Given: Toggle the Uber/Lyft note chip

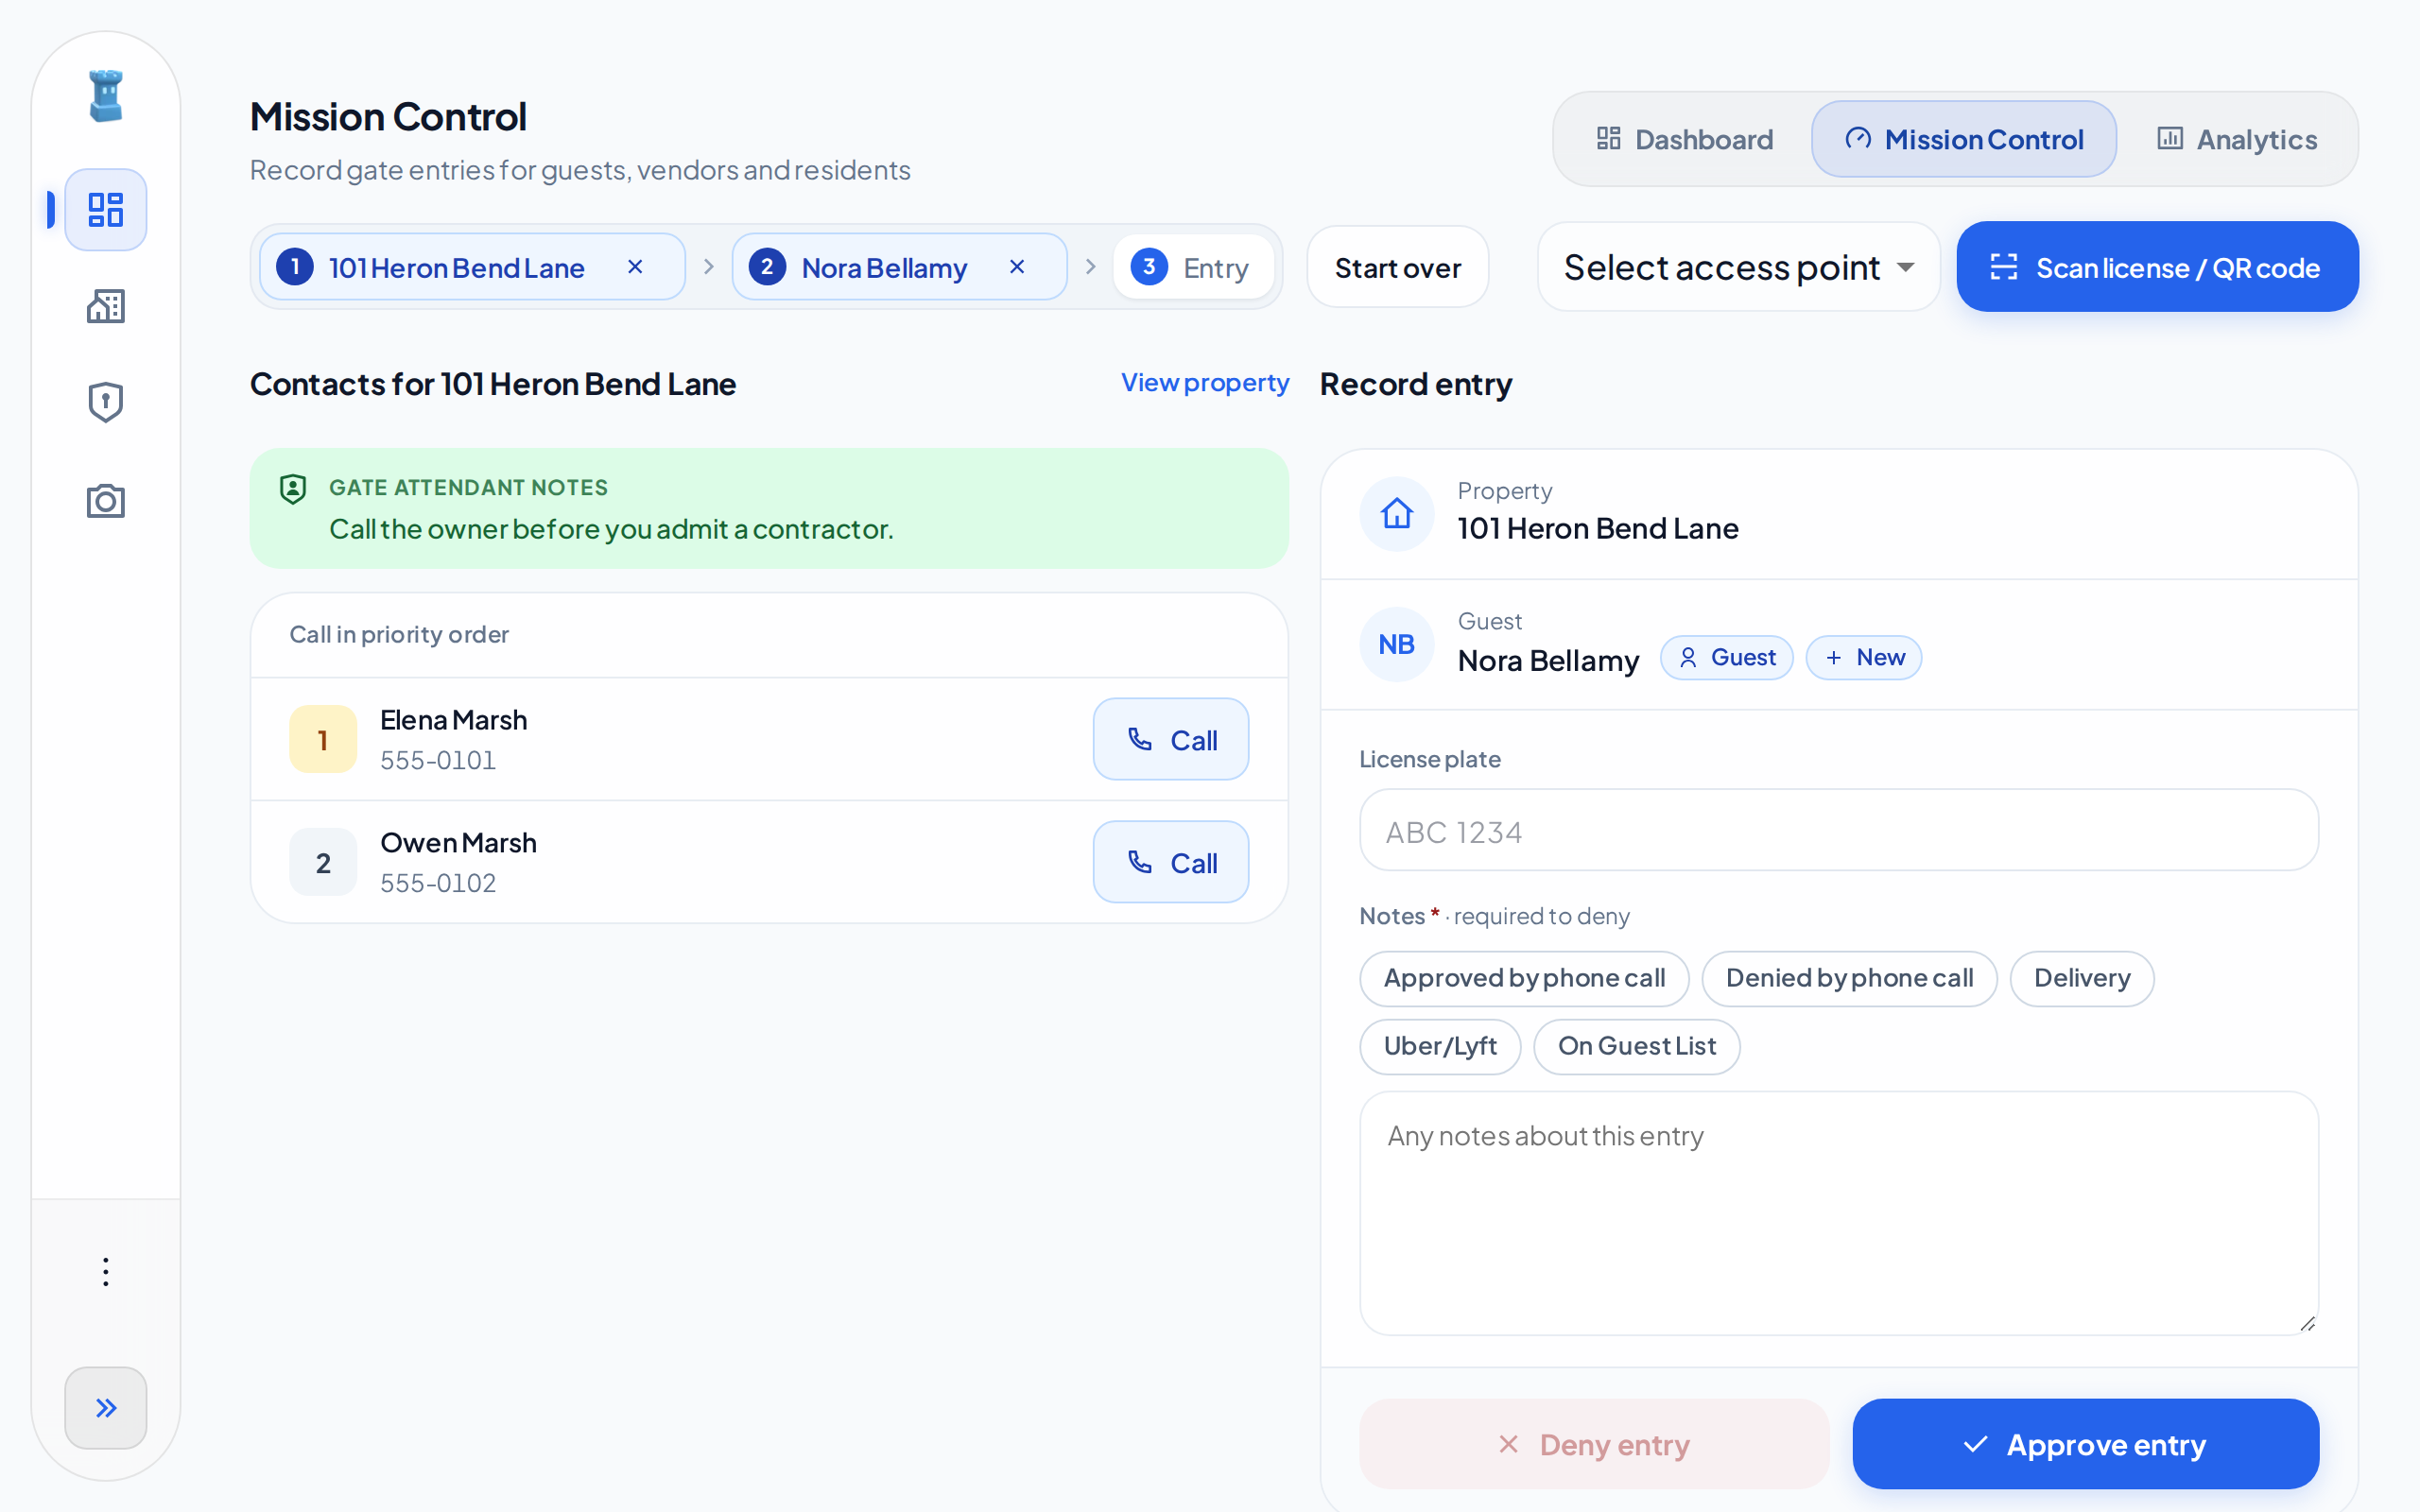Looking at the screenshot, I should pyautogui.click(x=1440, y=1046).
